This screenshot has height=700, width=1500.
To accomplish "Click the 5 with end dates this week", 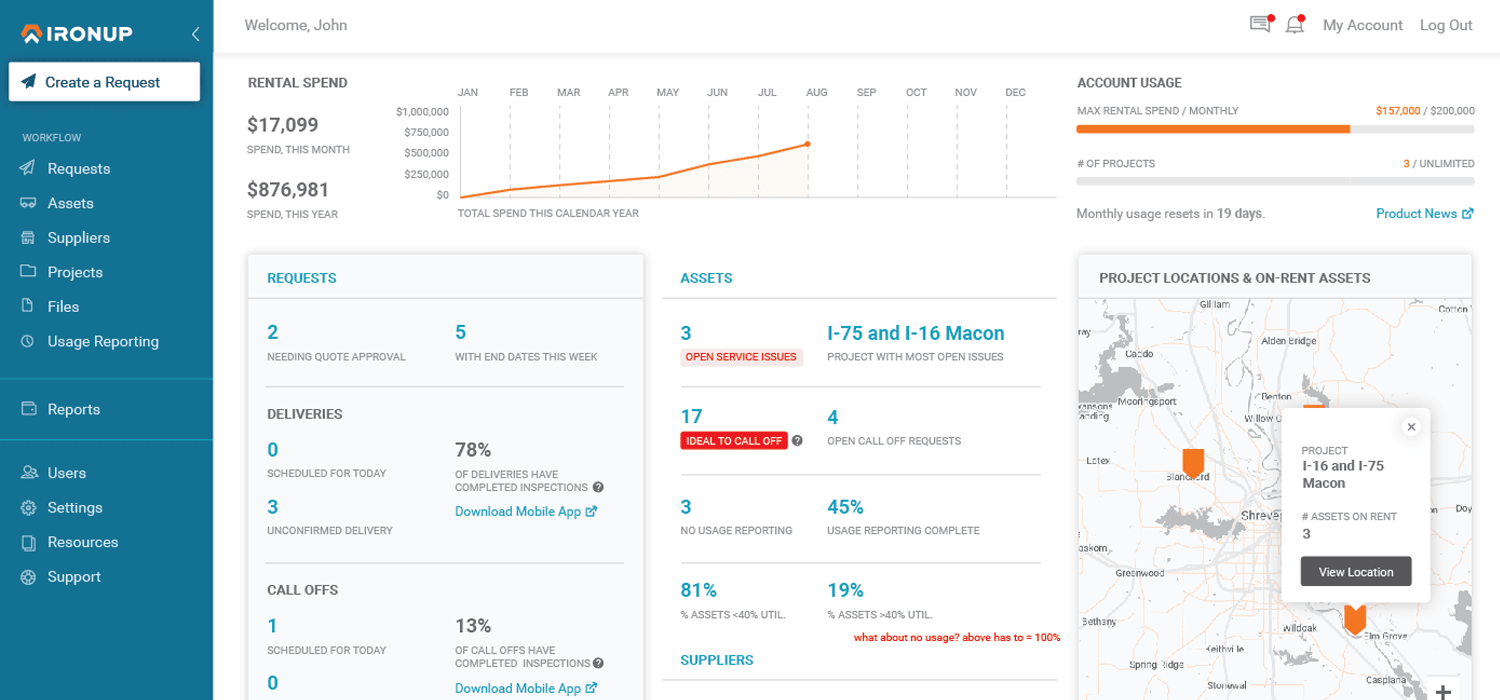I will (460, 332).
